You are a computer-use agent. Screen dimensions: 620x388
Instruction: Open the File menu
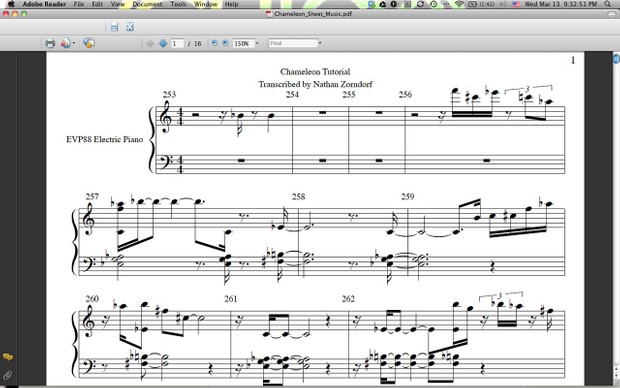79,4
